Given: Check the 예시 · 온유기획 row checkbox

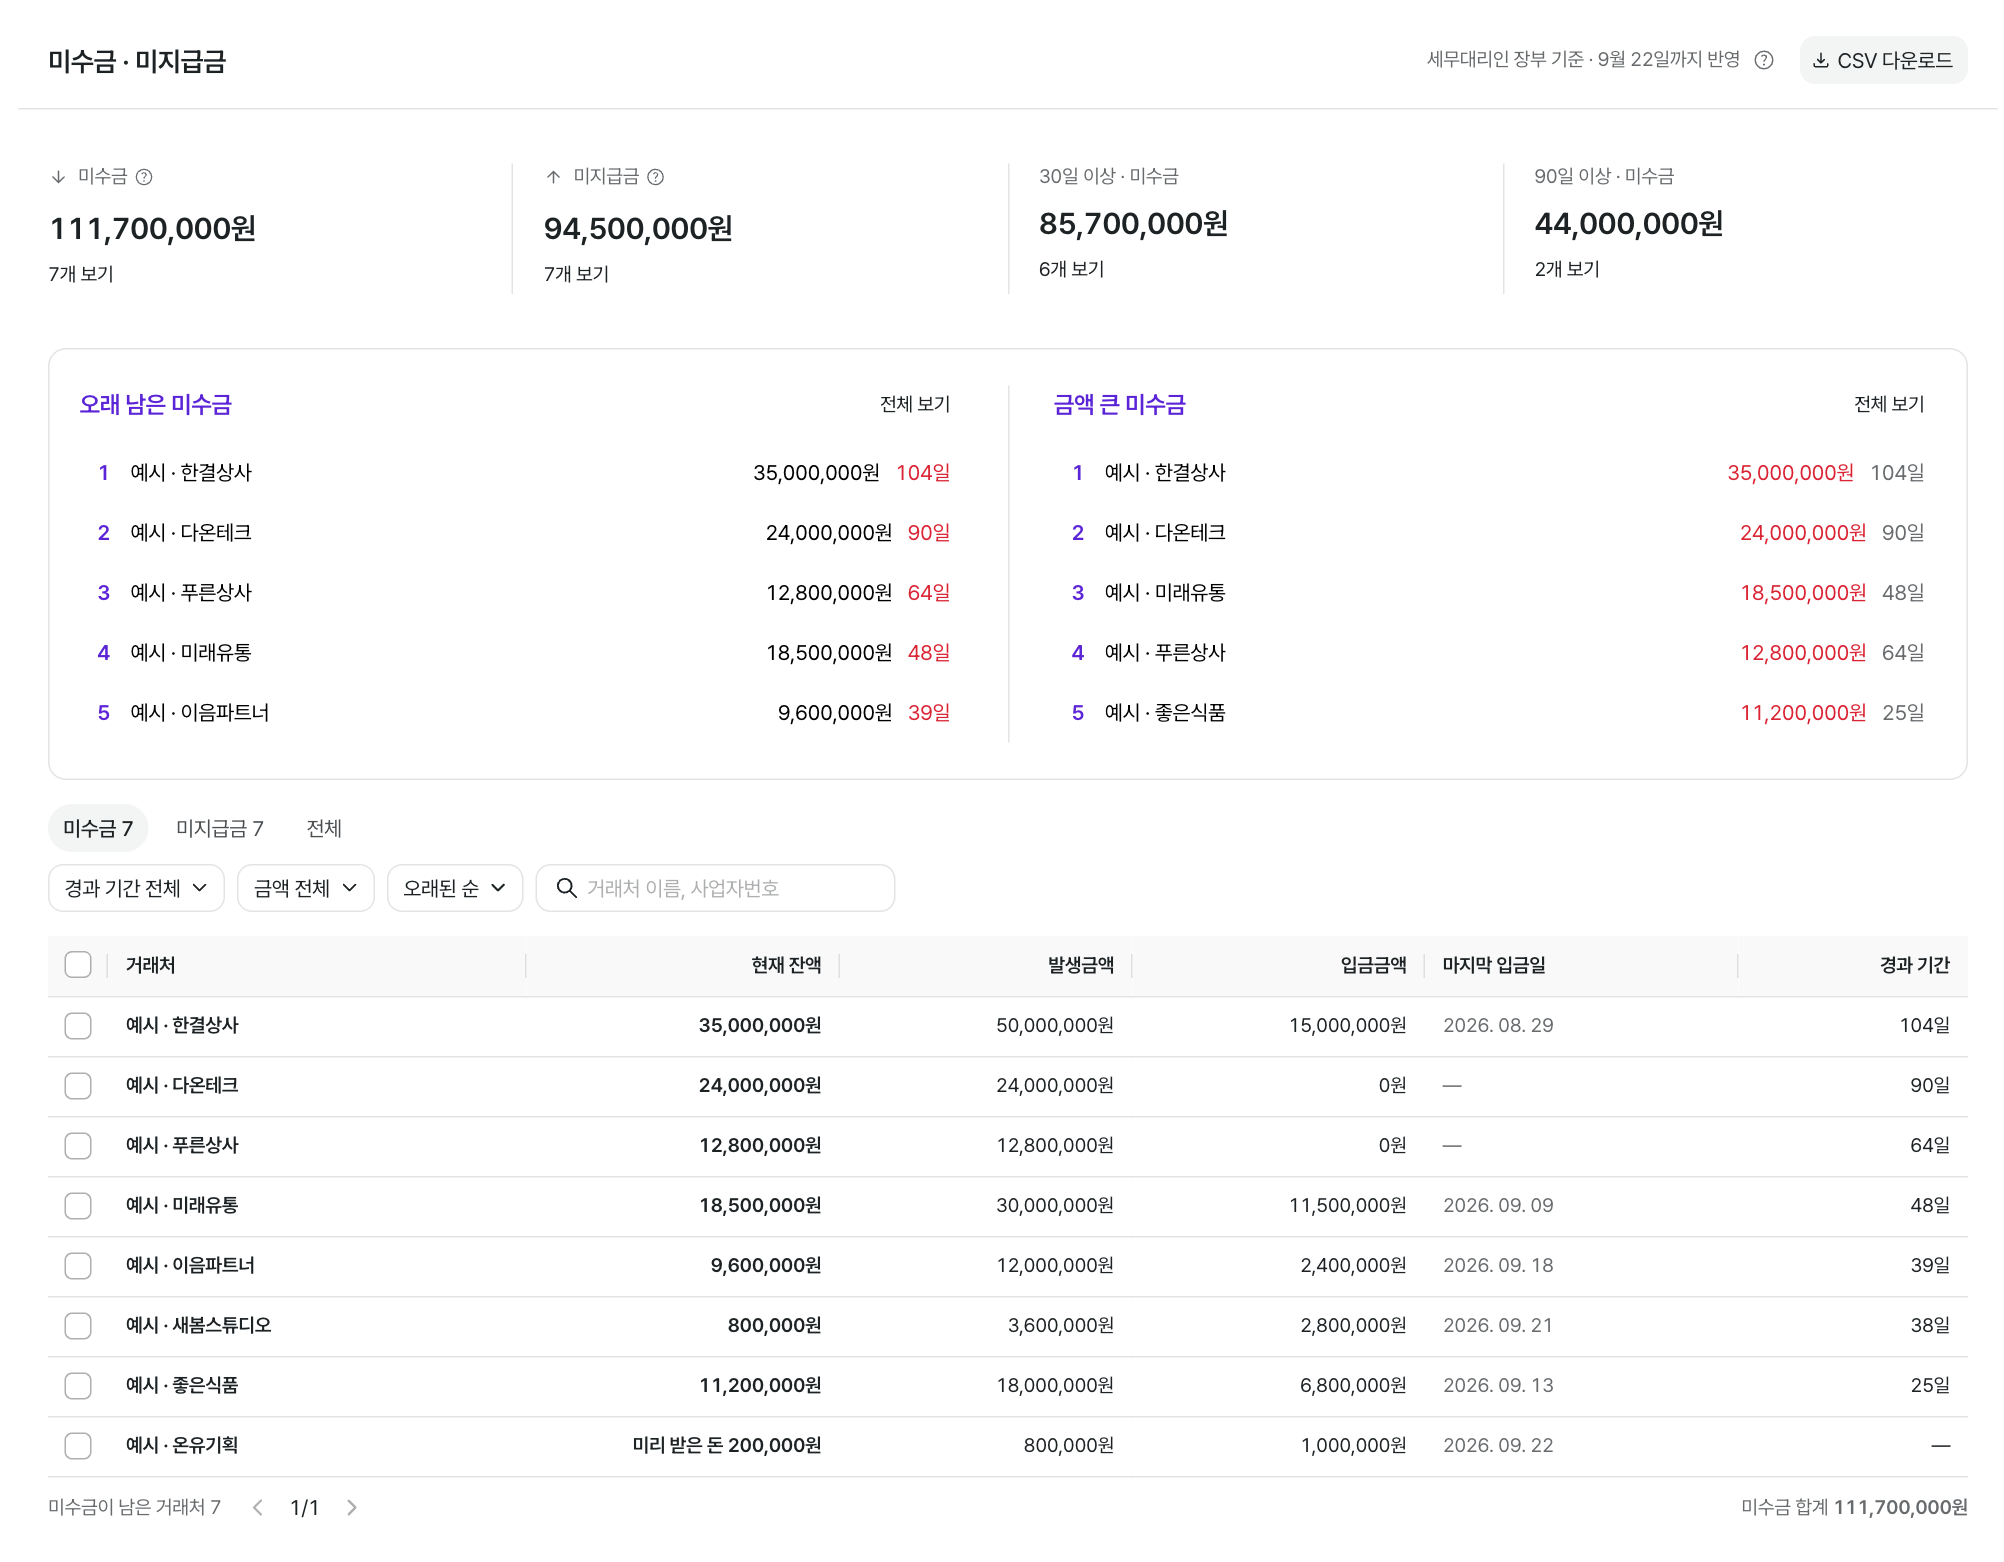Looking at the screenshot, I should (x=78, y=1446).
